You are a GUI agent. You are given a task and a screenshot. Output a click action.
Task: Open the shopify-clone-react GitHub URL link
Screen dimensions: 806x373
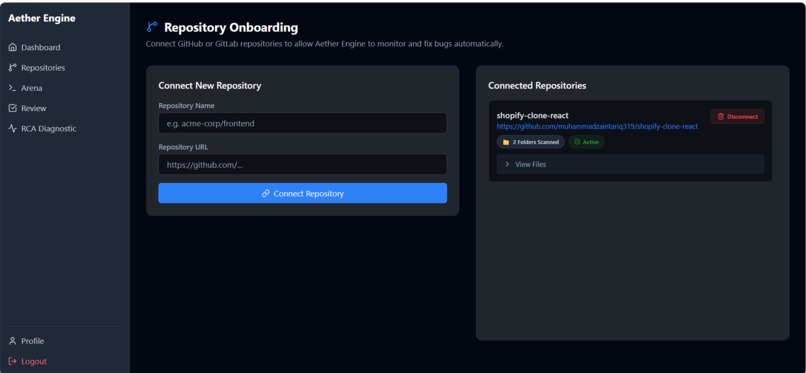click(x=597, y=126)
